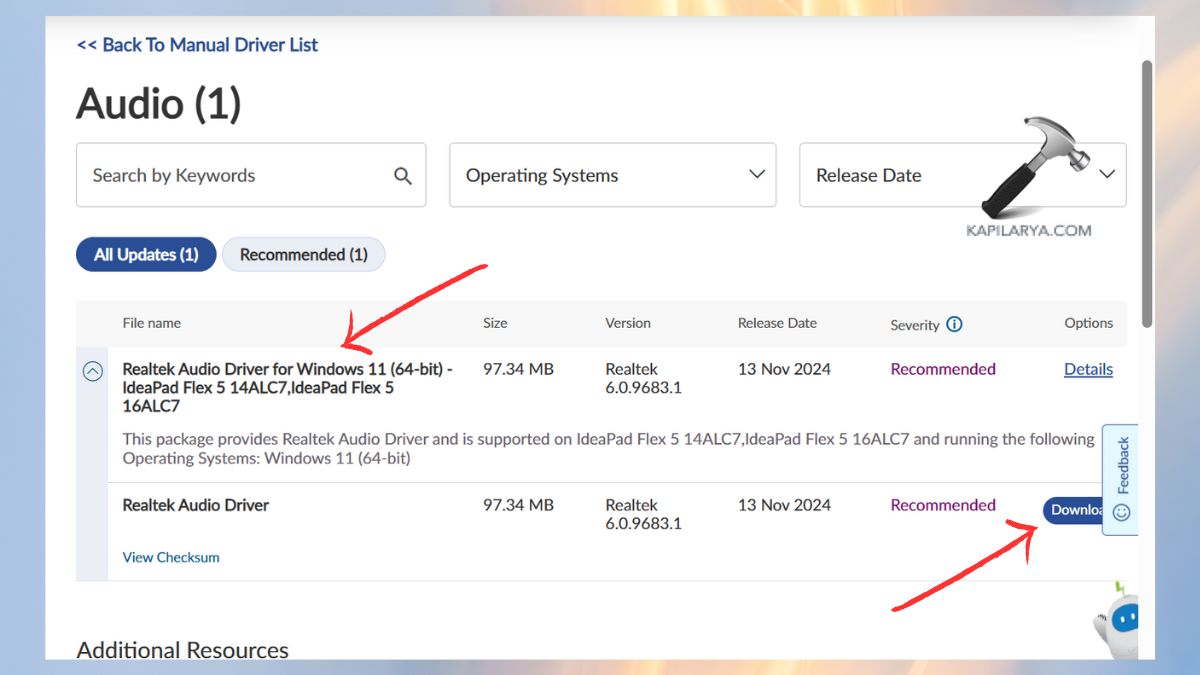
Task: Click the View Checksum link
Action: [x=171, y=557]
